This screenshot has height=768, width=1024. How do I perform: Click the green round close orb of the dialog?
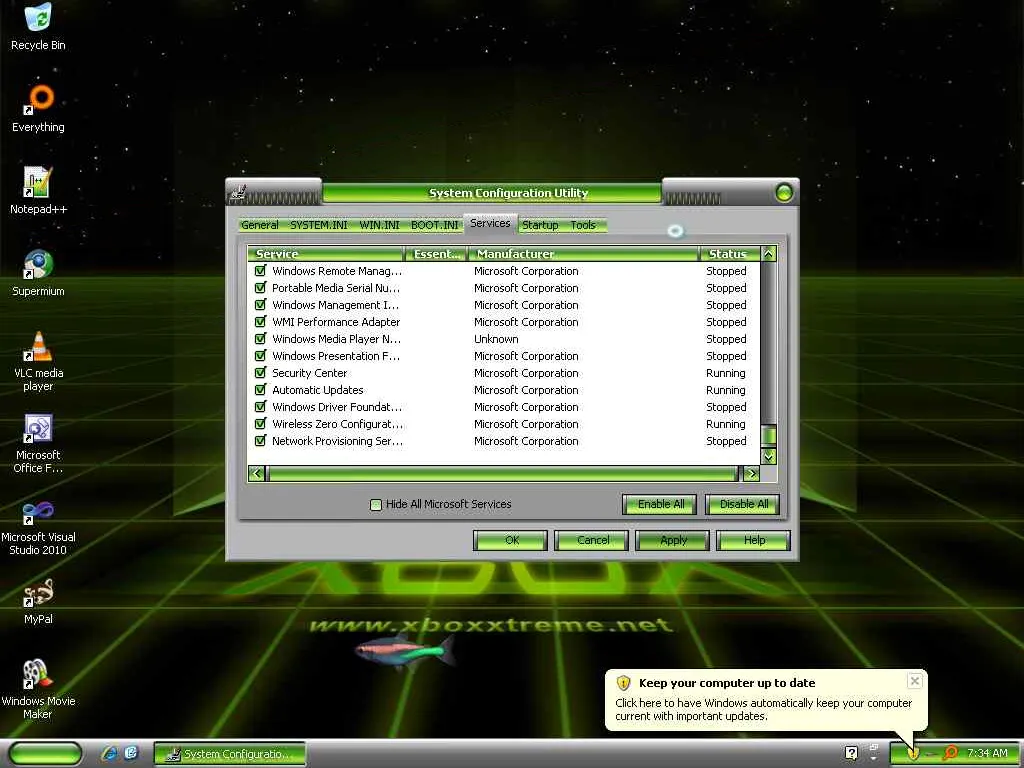click(x=784, y=193)
